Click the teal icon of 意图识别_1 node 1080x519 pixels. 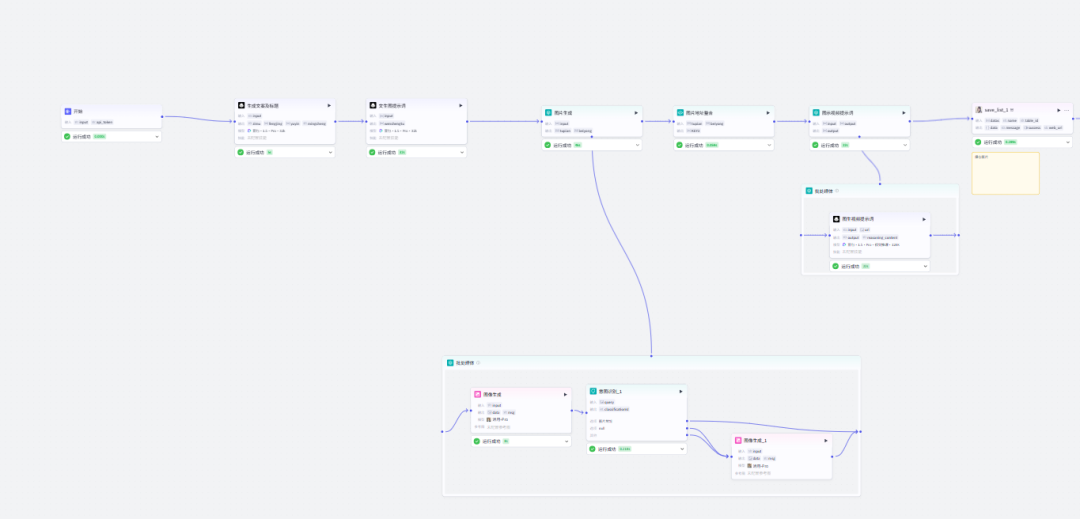[593, 391]
